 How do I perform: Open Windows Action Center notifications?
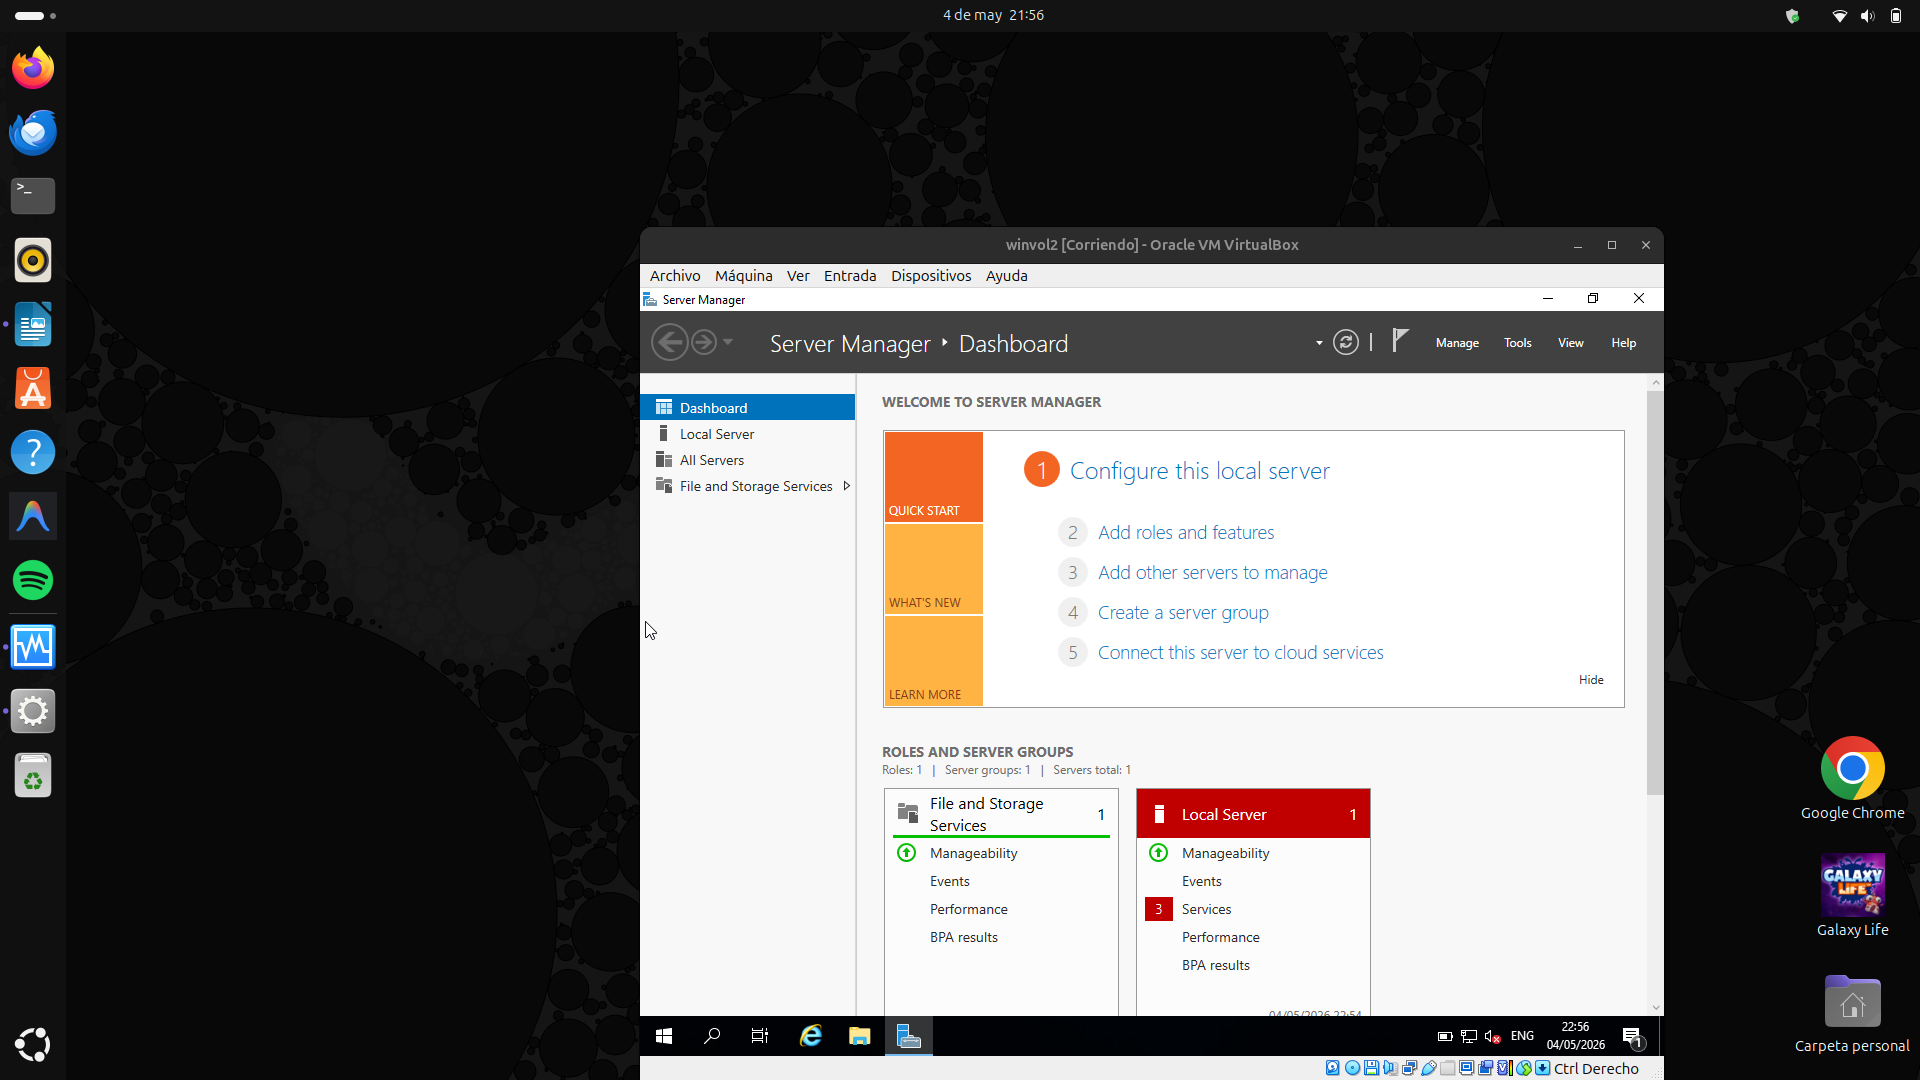pos(1632,1037)
